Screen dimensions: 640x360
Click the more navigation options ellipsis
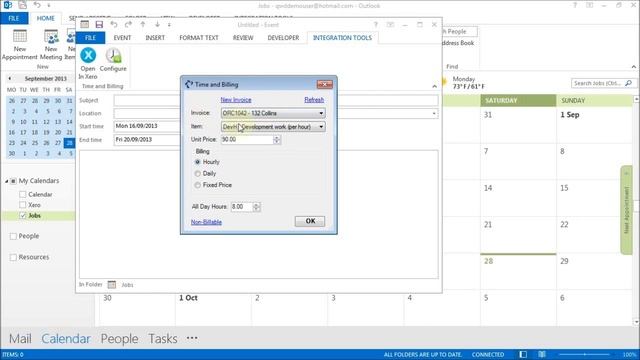[x=192, y=338]
